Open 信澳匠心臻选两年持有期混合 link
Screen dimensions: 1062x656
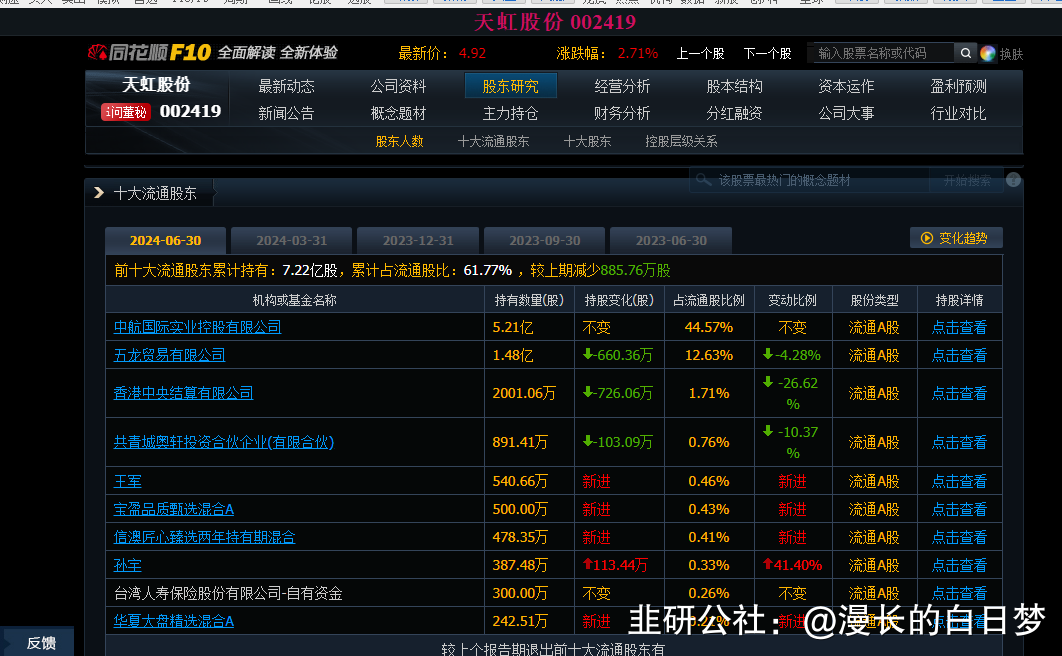[x=204, y=538]
